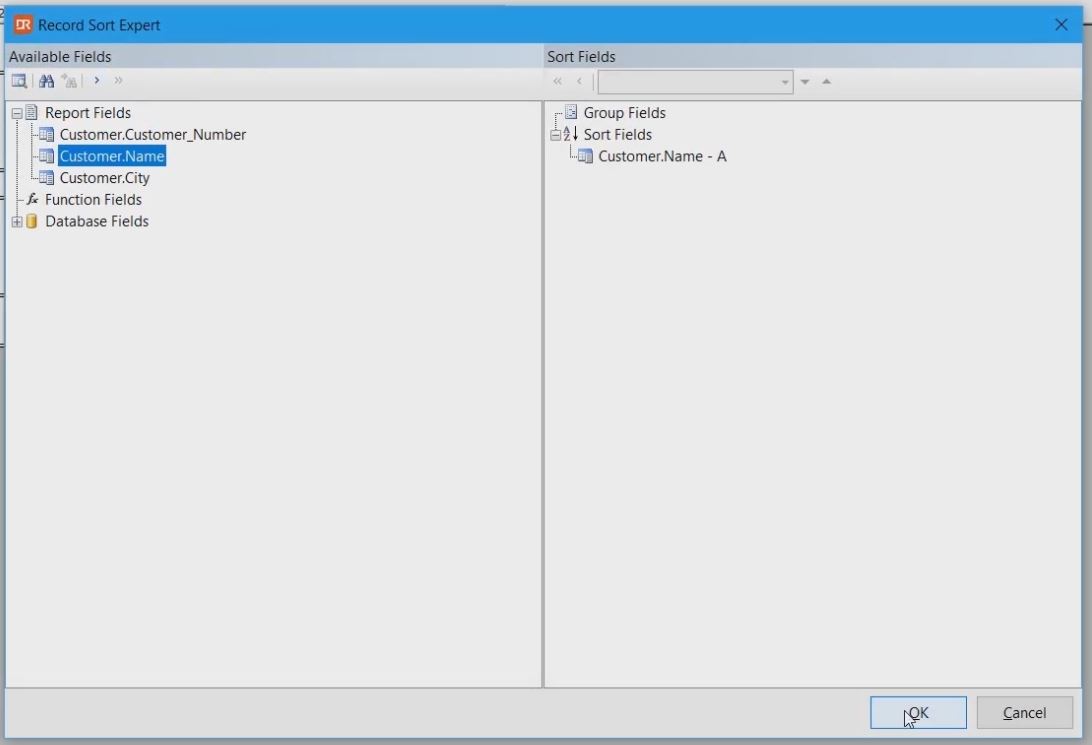Image resolution: width=1092 pixels, height=745 pixels.
Task: Click the Find Field binoculars icon
Action: click(x=46, y=81)
